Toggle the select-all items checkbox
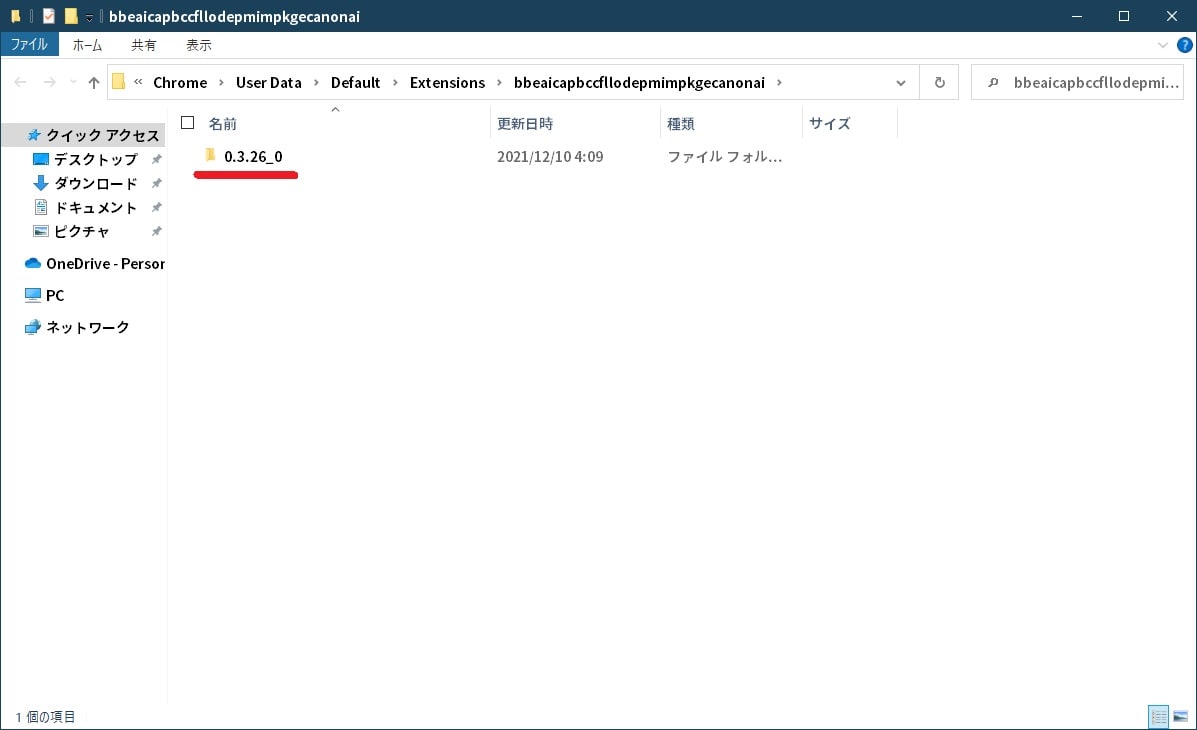This screenshot has width=1197, height=730. (188, 122)
